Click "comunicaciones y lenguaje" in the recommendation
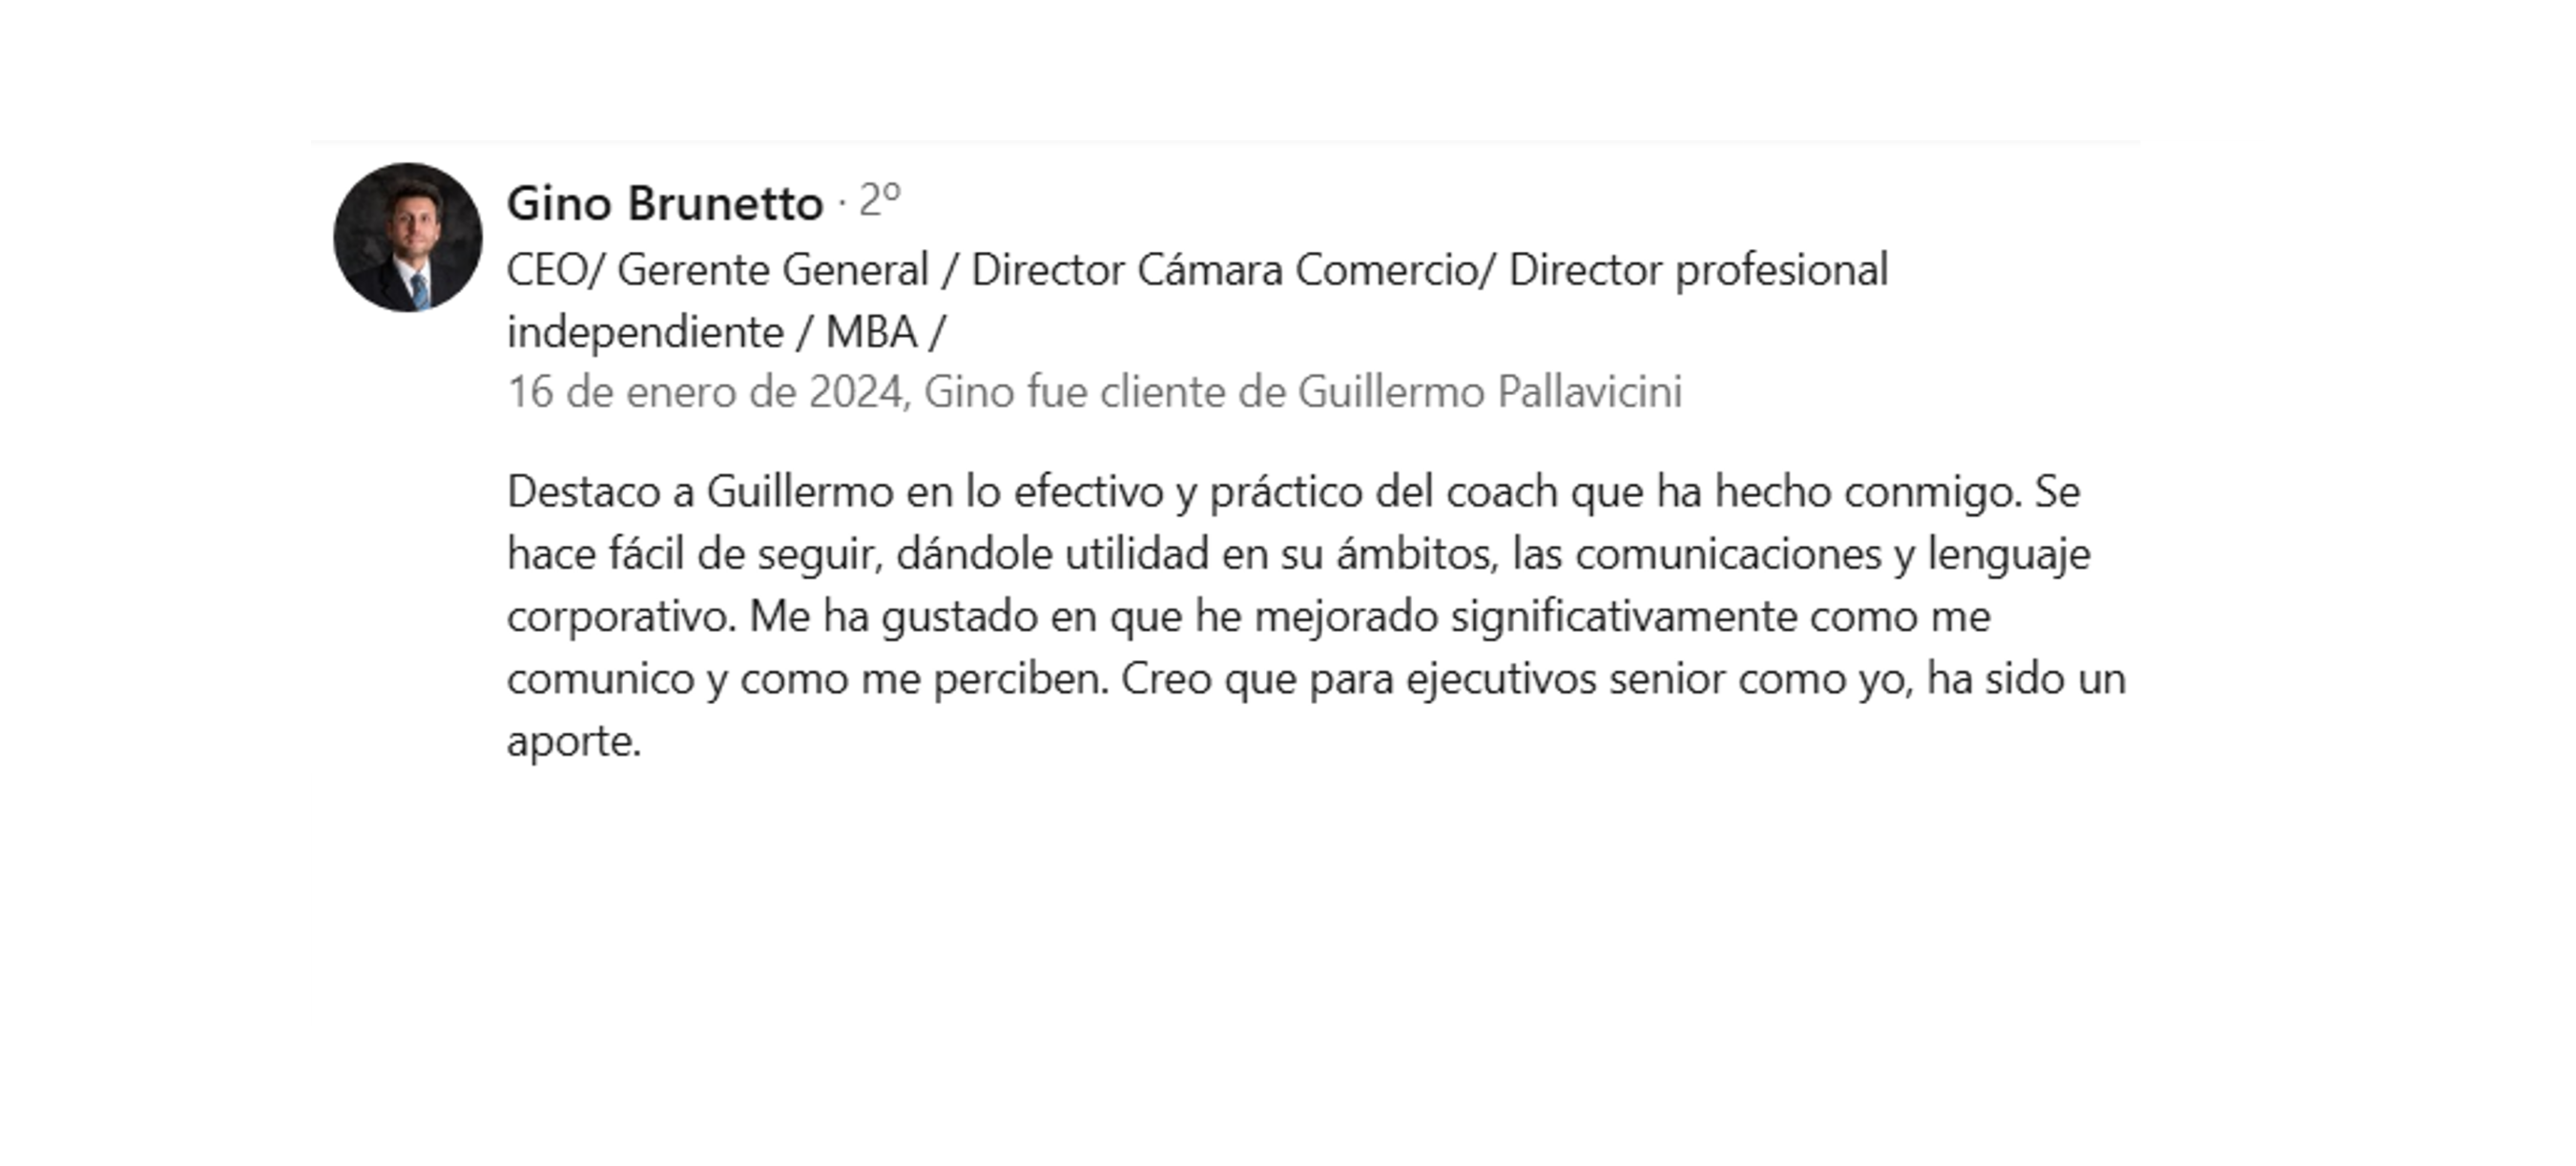 [x=1833, y=555]
